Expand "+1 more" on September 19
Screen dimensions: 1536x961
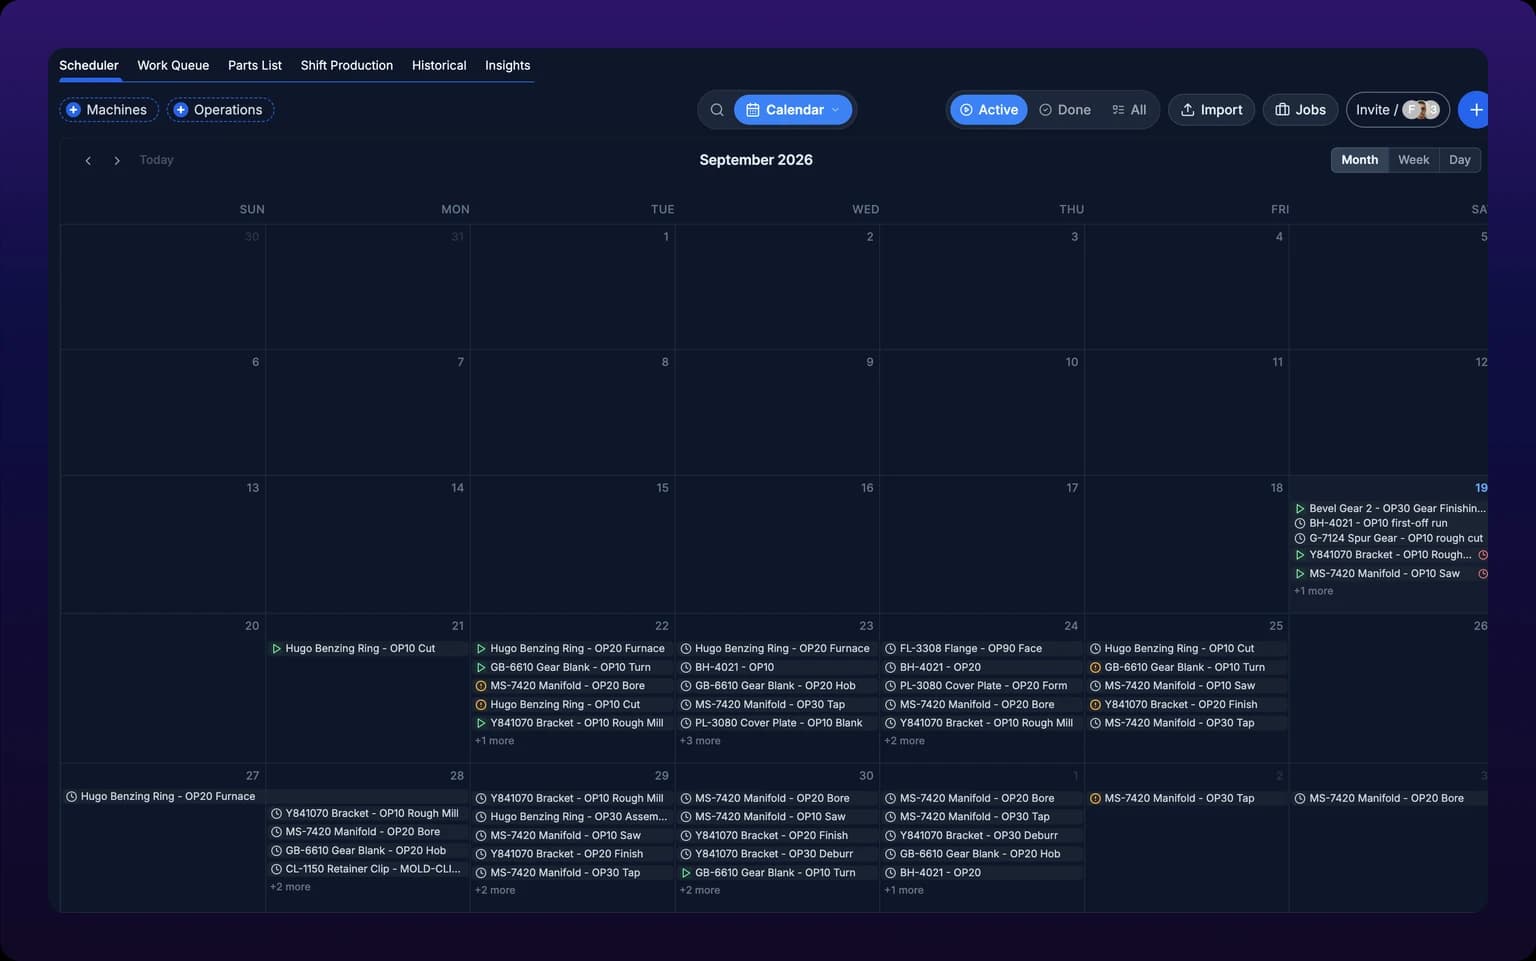[1313, 591]
